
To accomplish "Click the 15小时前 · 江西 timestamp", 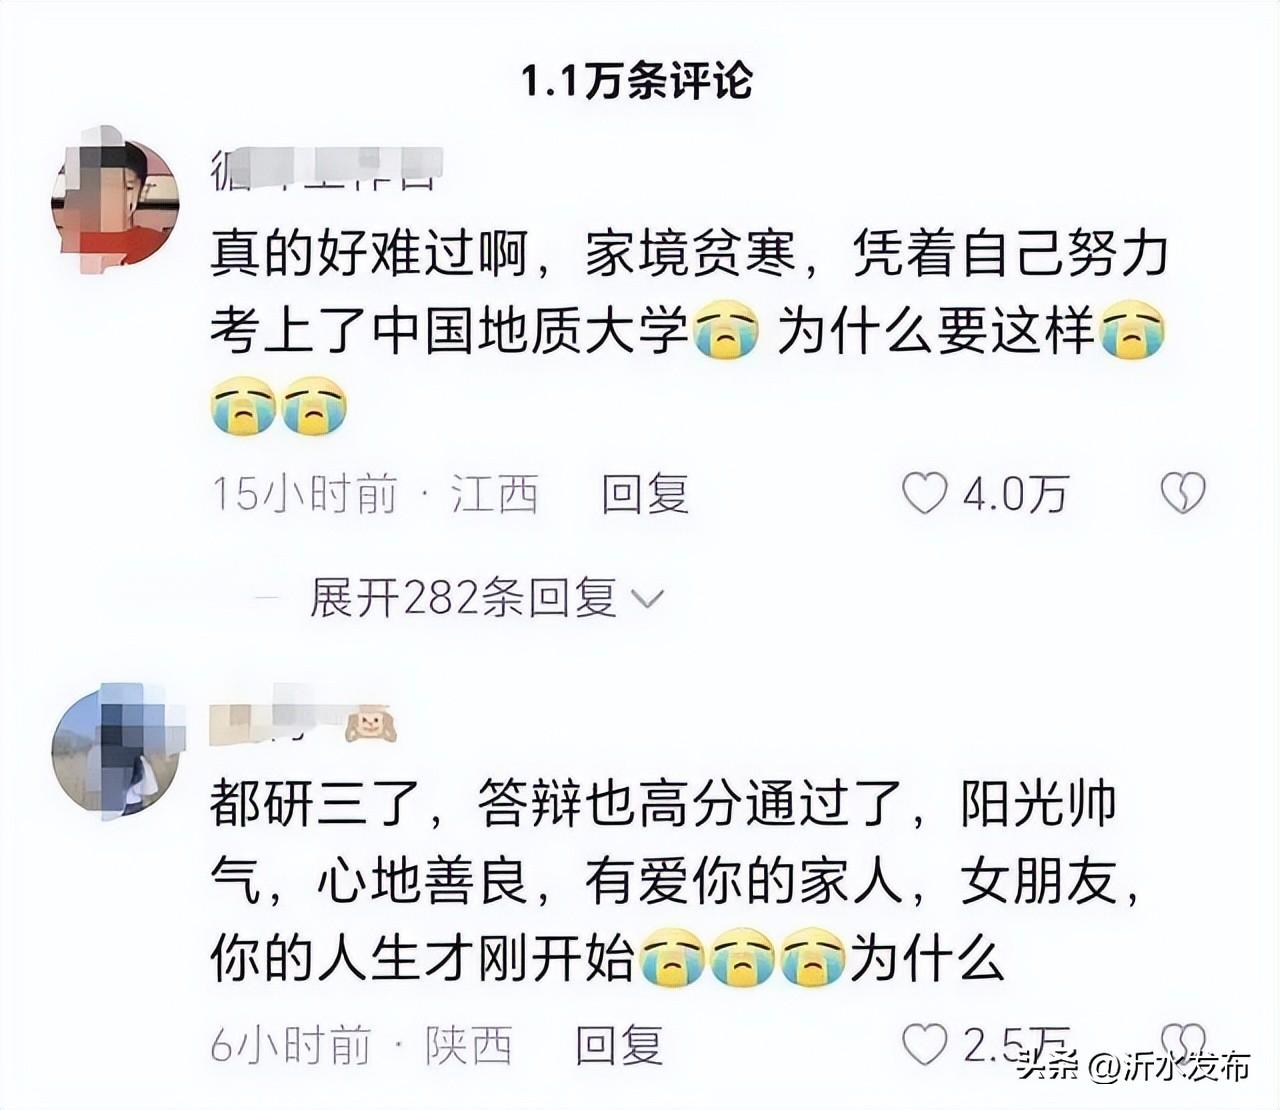I will pyautogui.click(x=375, y=495).
